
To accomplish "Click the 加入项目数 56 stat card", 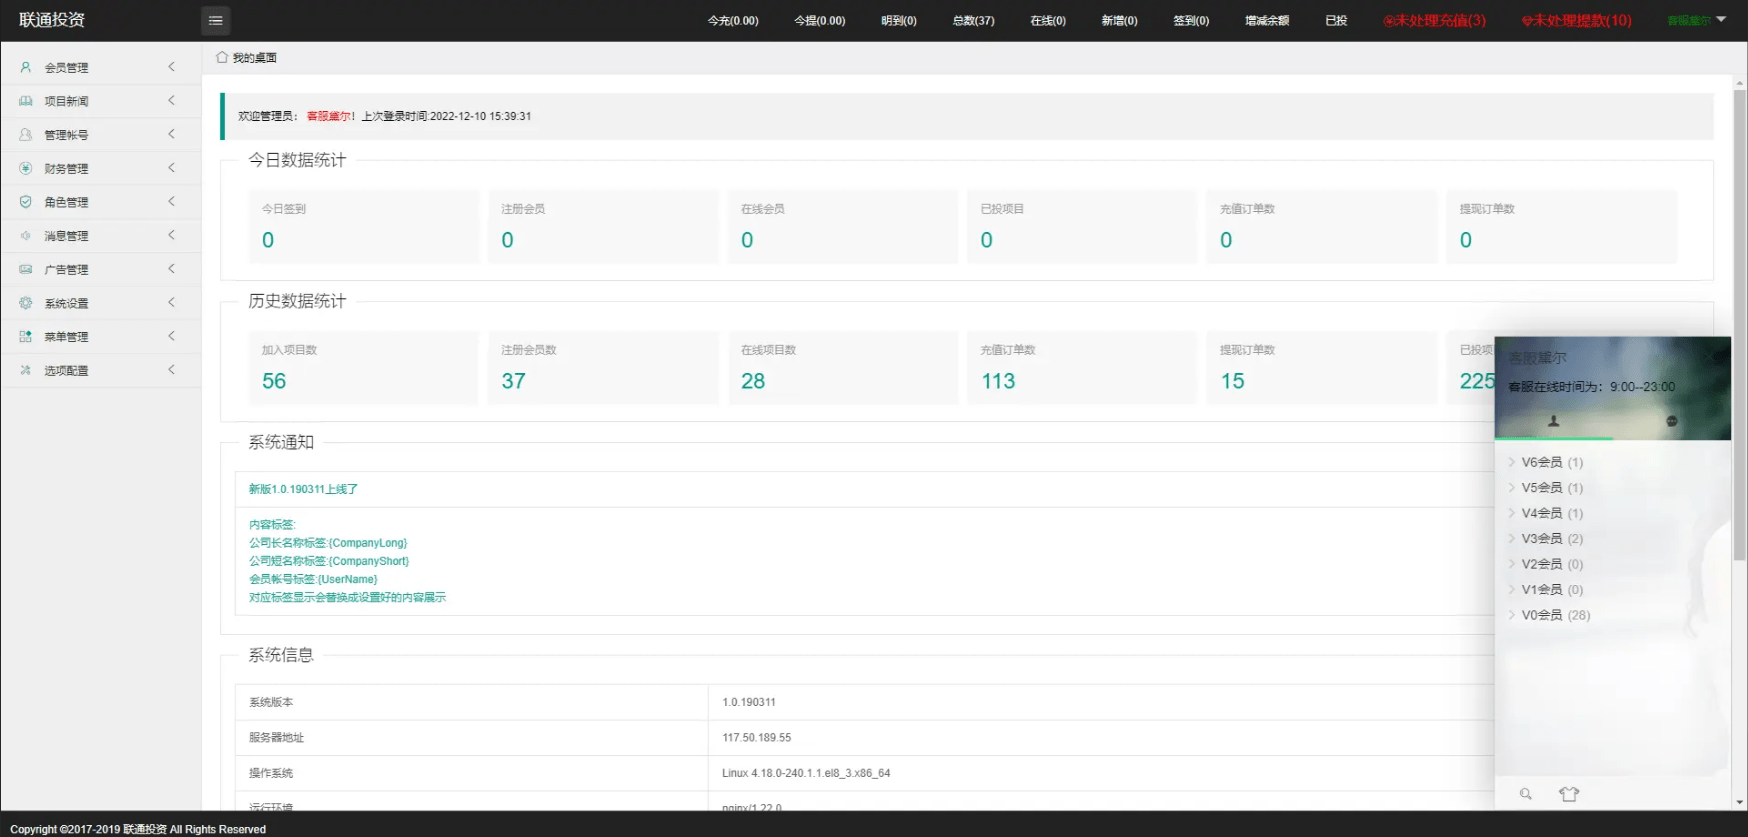I will pos(364,367).
